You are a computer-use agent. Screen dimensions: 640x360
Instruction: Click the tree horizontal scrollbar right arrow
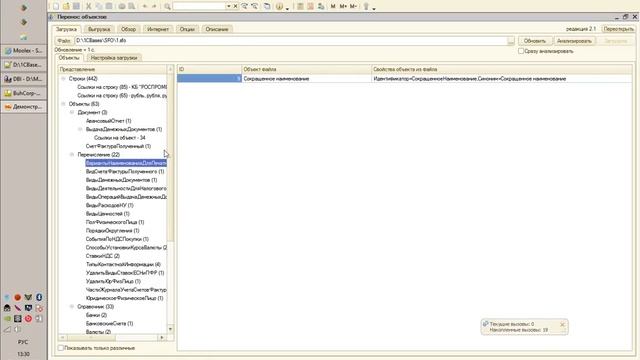point(162,338)
